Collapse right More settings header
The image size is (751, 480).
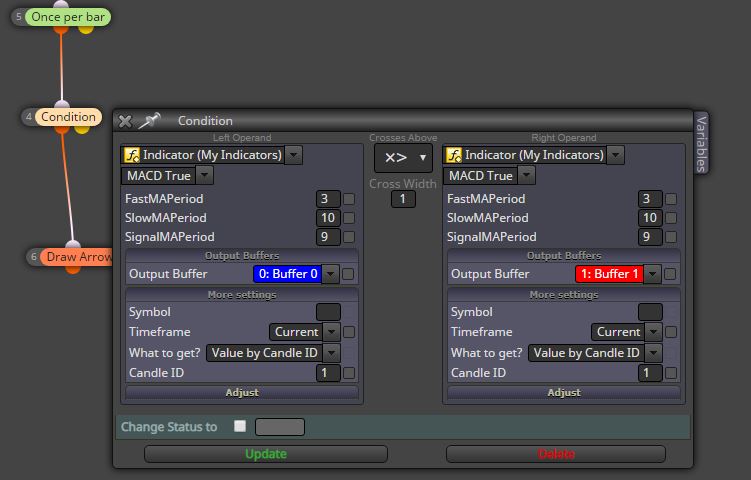click(x=564, y=295)
